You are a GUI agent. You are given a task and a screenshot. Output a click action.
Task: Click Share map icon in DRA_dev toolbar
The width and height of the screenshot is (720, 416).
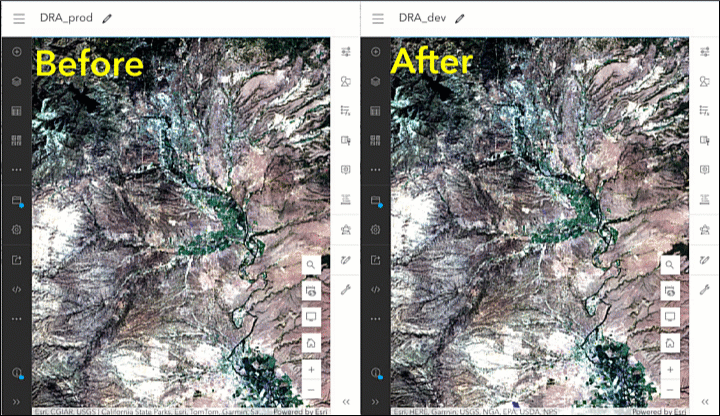[376, 260]
